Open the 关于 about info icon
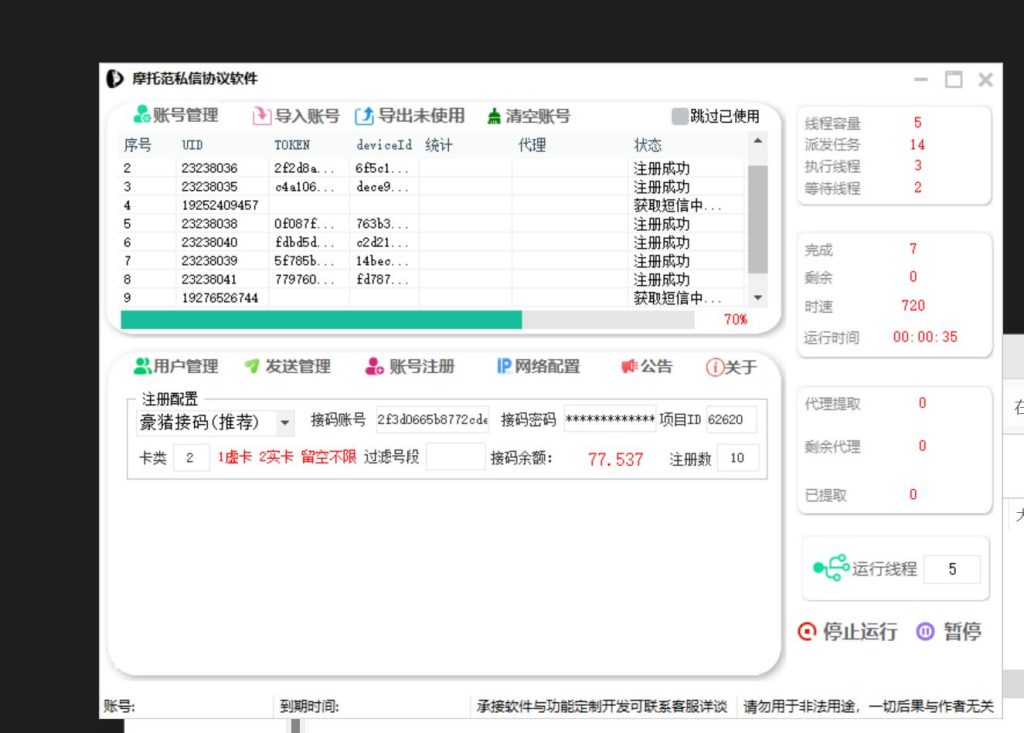The image size is (1024, 733). click(714, 367)
